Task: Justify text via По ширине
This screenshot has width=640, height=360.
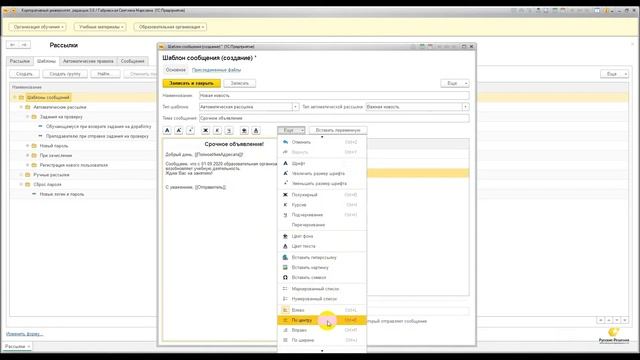Action: pyautogui.click(x=322, y=340)
